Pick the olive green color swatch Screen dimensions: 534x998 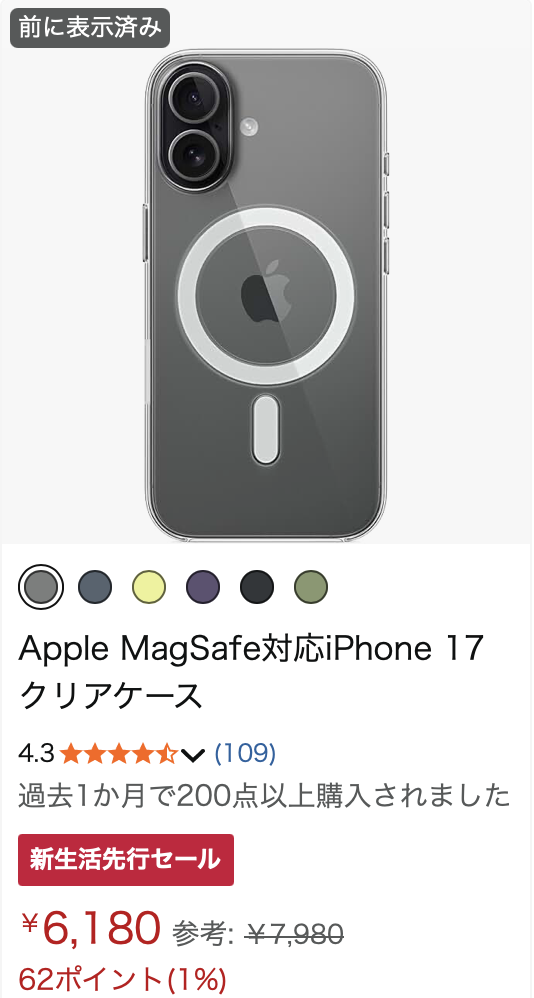(311, 586)
